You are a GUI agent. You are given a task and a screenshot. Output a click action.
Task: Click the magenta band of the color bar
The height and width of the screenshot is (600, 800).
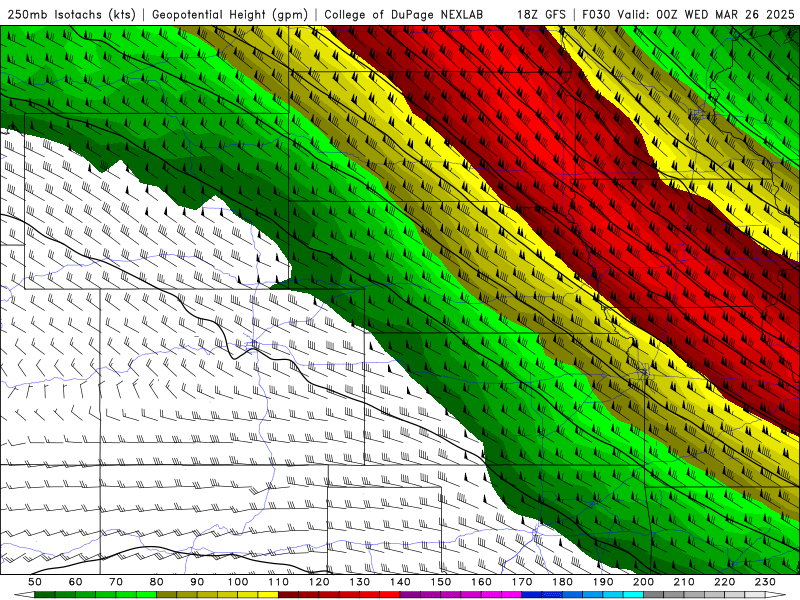pyautogui.click(x=461, y=595)
